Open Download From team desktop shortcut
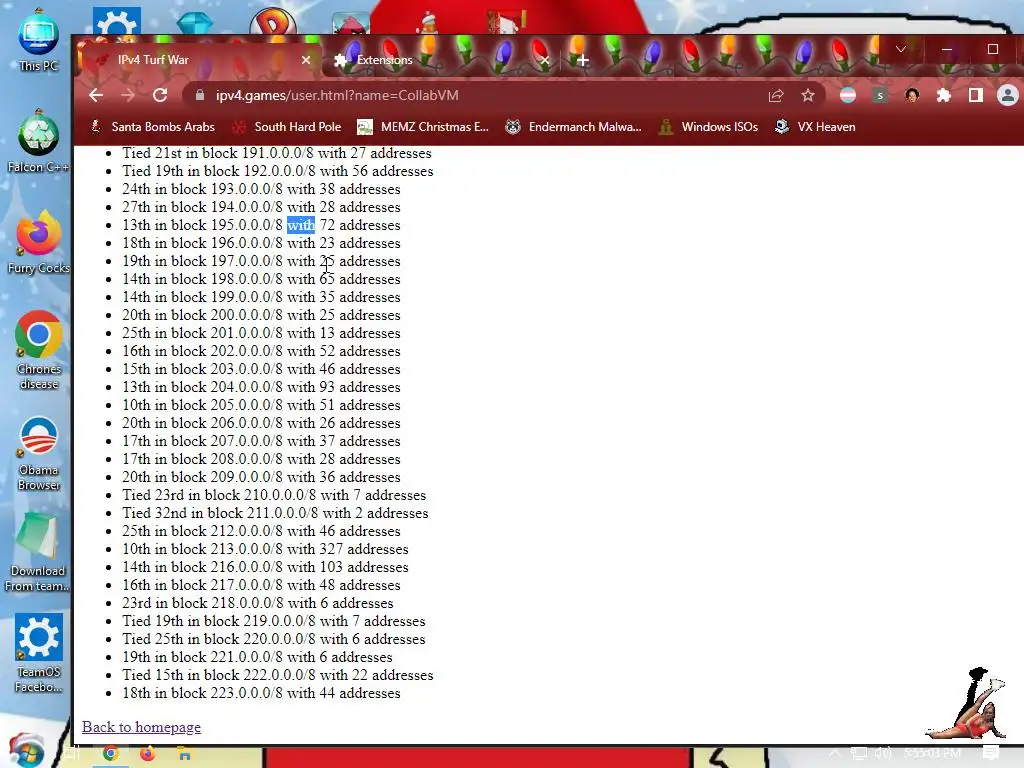Viewport: 1024px width, 768px height. pos(37,553)
